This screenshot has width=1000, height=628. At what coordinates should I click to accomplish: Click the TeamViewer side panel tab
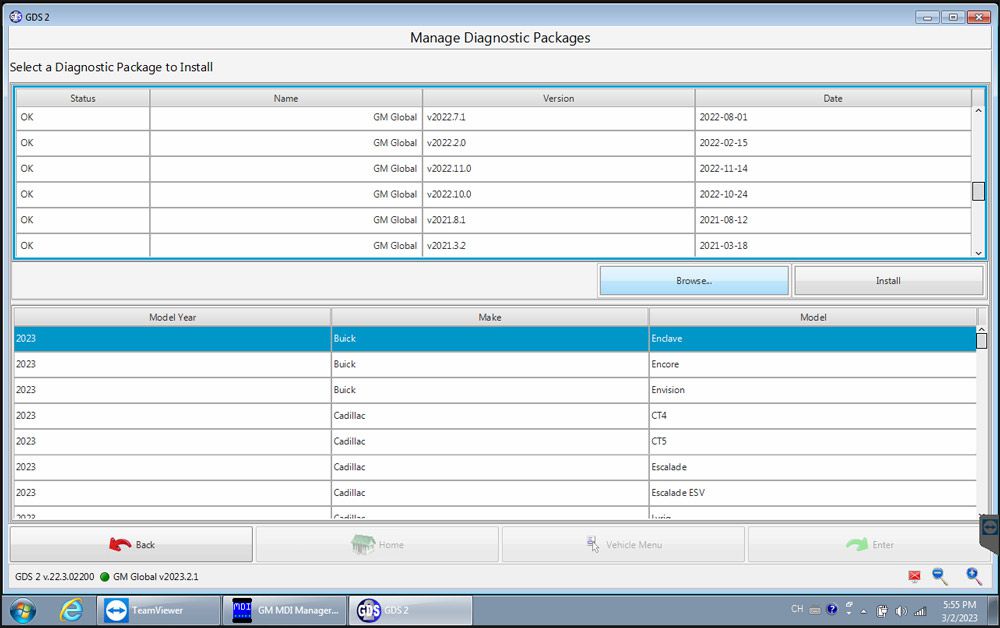coord(989,526)
